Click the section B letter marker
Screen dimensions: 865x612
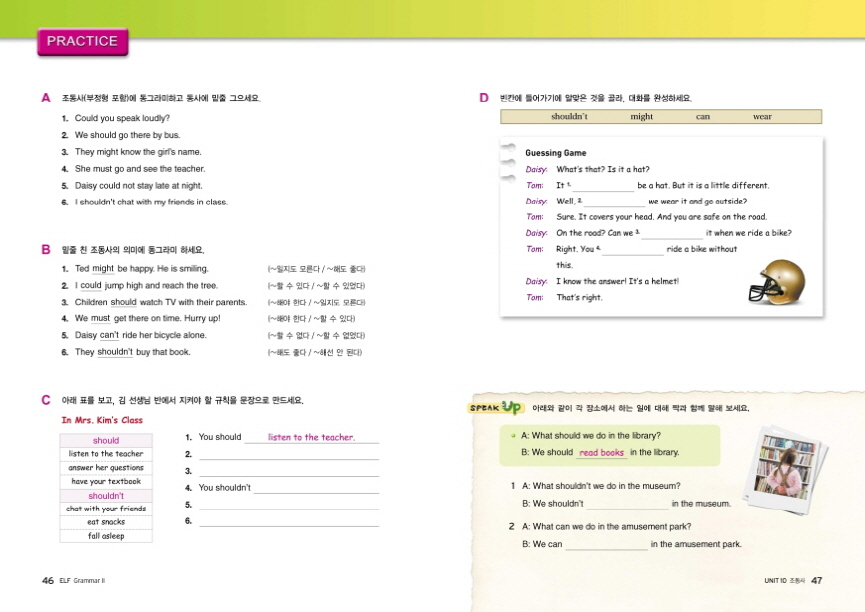[x=46, y=250]
